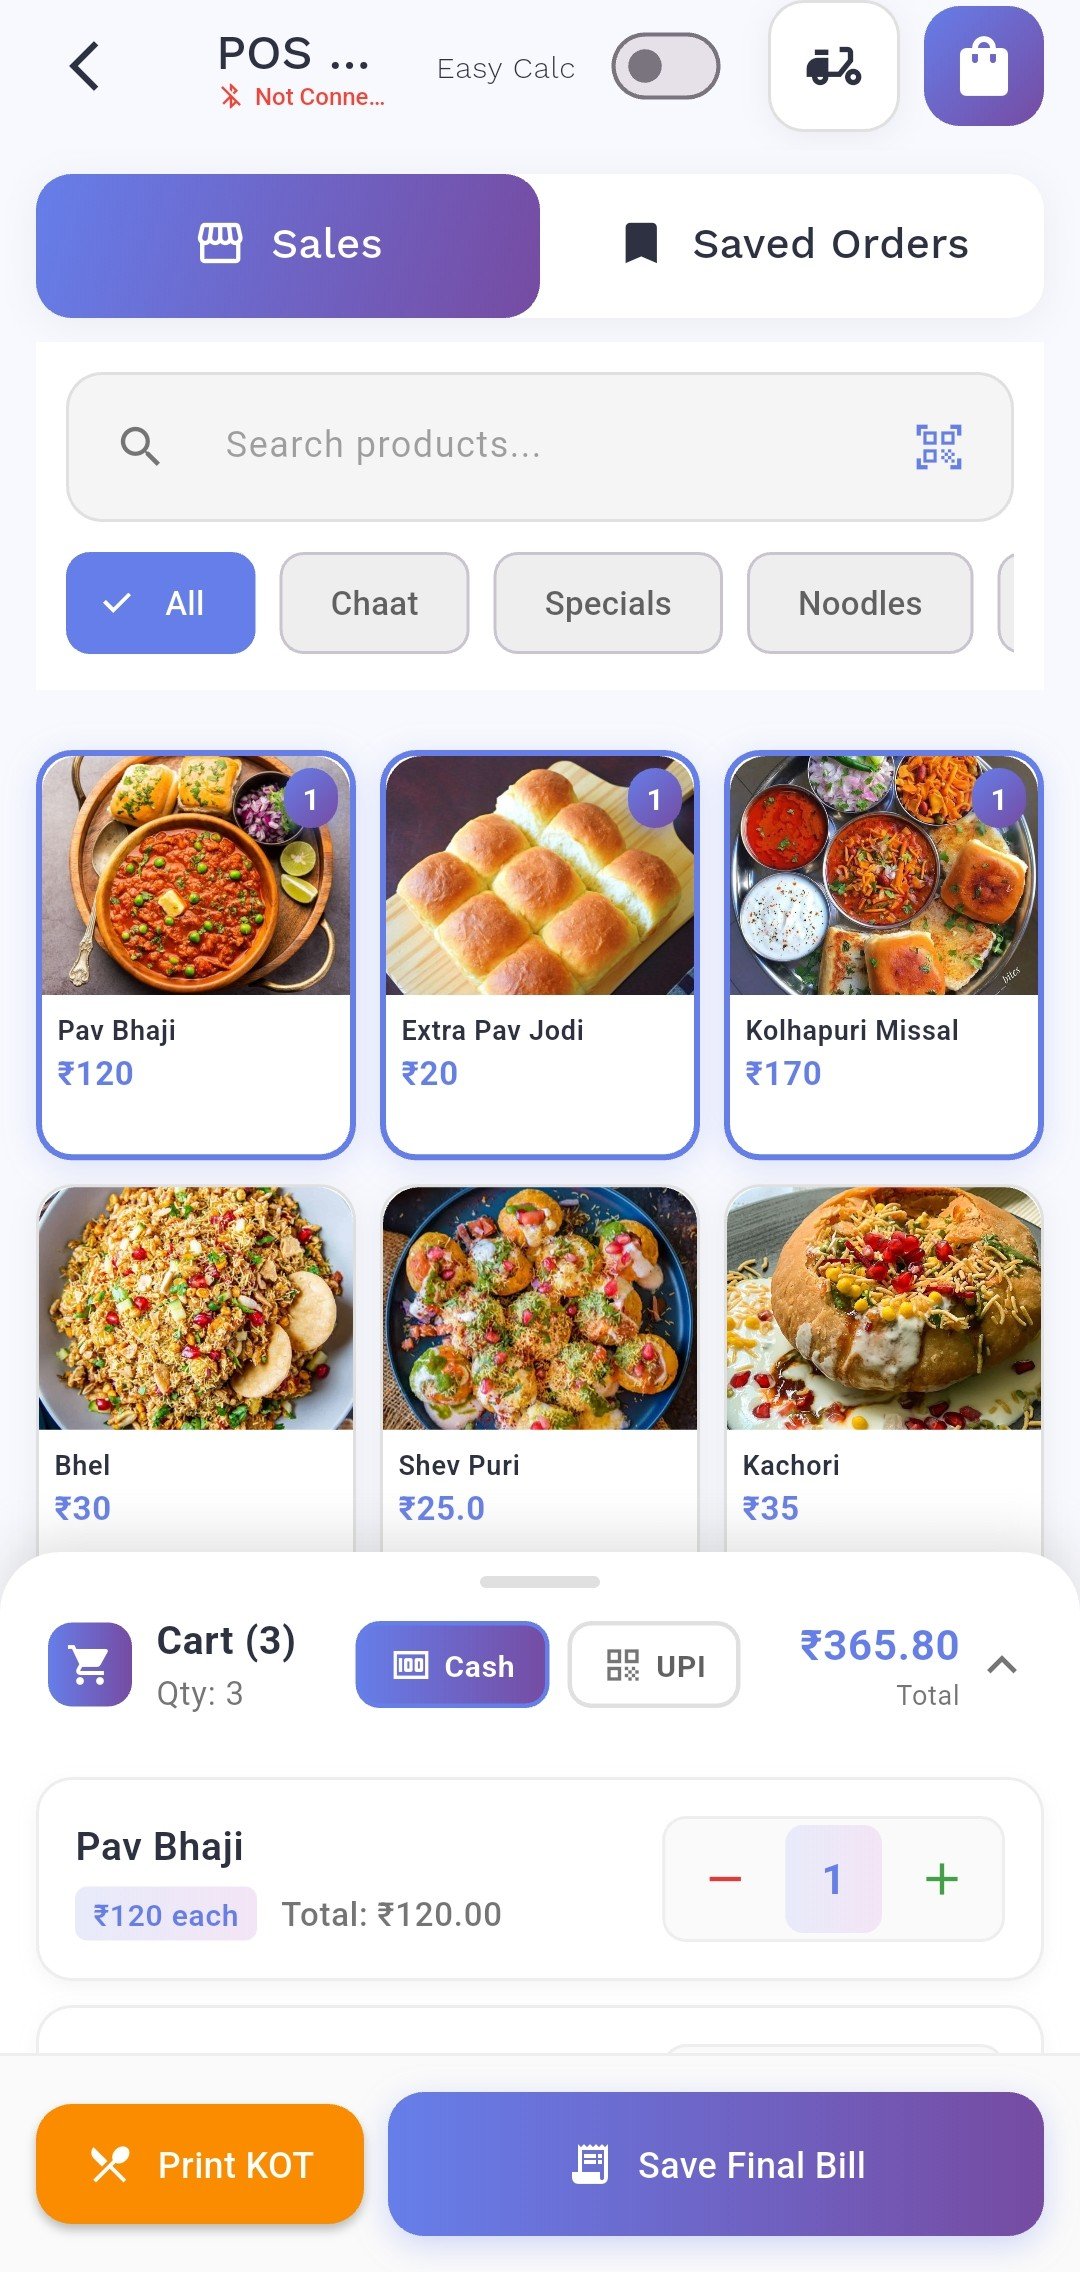Increase Pav Bhaji quantity with plus

(941, 1879)
